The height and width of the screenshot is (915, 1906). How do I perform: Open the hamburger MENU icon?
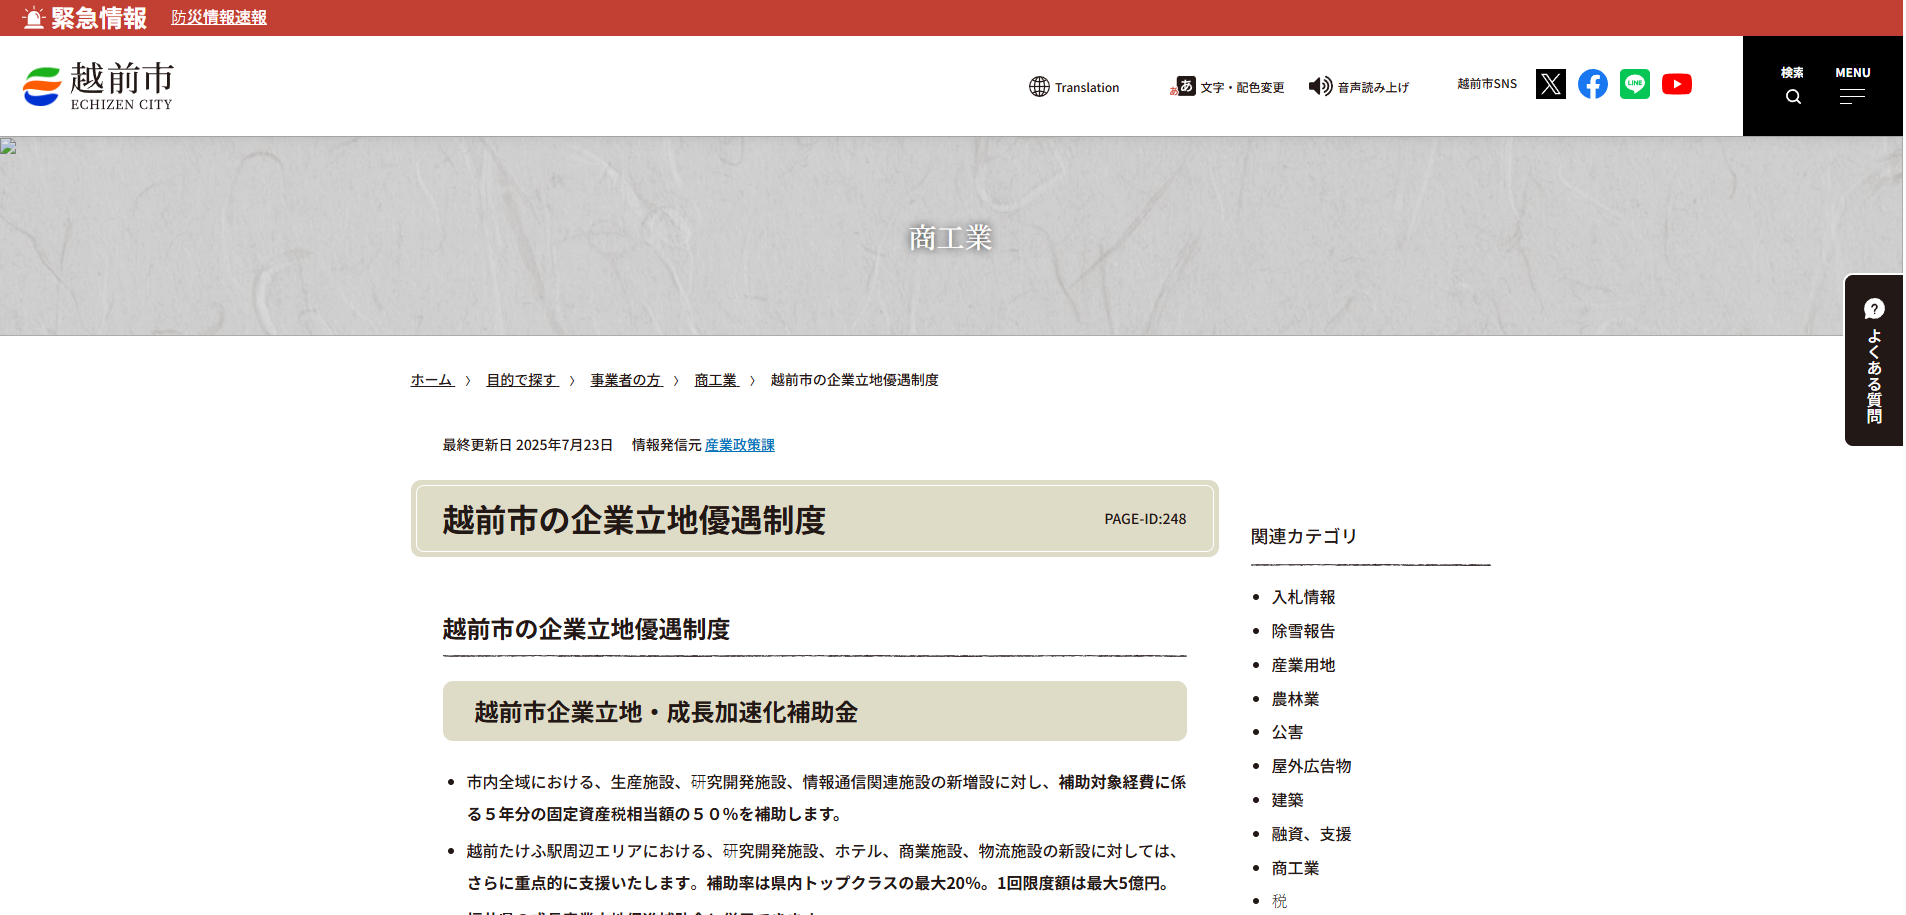tap(1852, 97)
